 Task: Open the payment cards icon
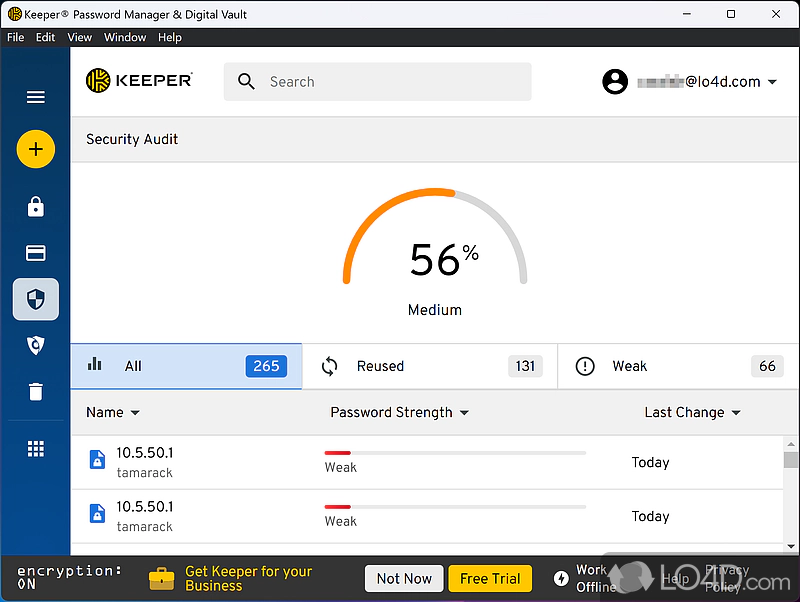coord(36,253)
